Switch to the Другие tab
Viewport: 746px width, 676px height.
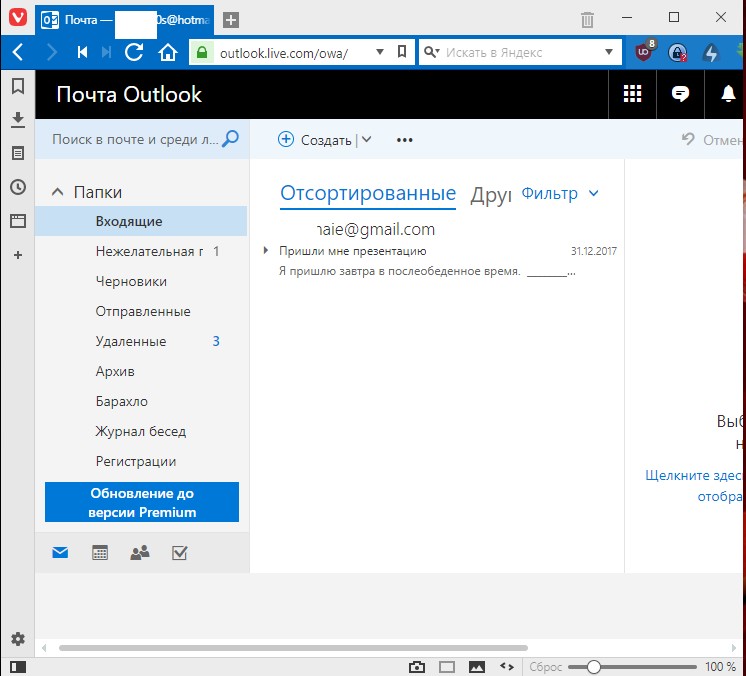(491, 195)
